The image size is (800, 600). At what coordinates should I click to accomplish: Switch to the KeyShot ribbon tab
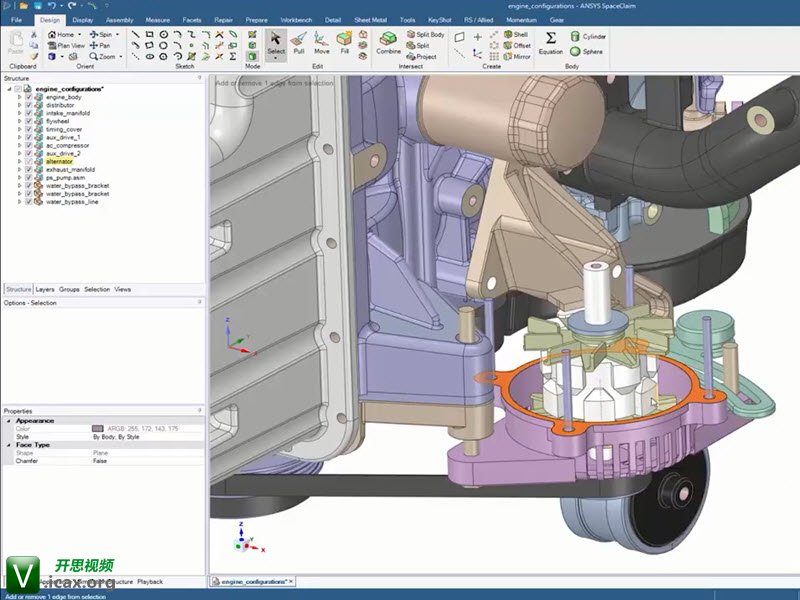[440, 20]
